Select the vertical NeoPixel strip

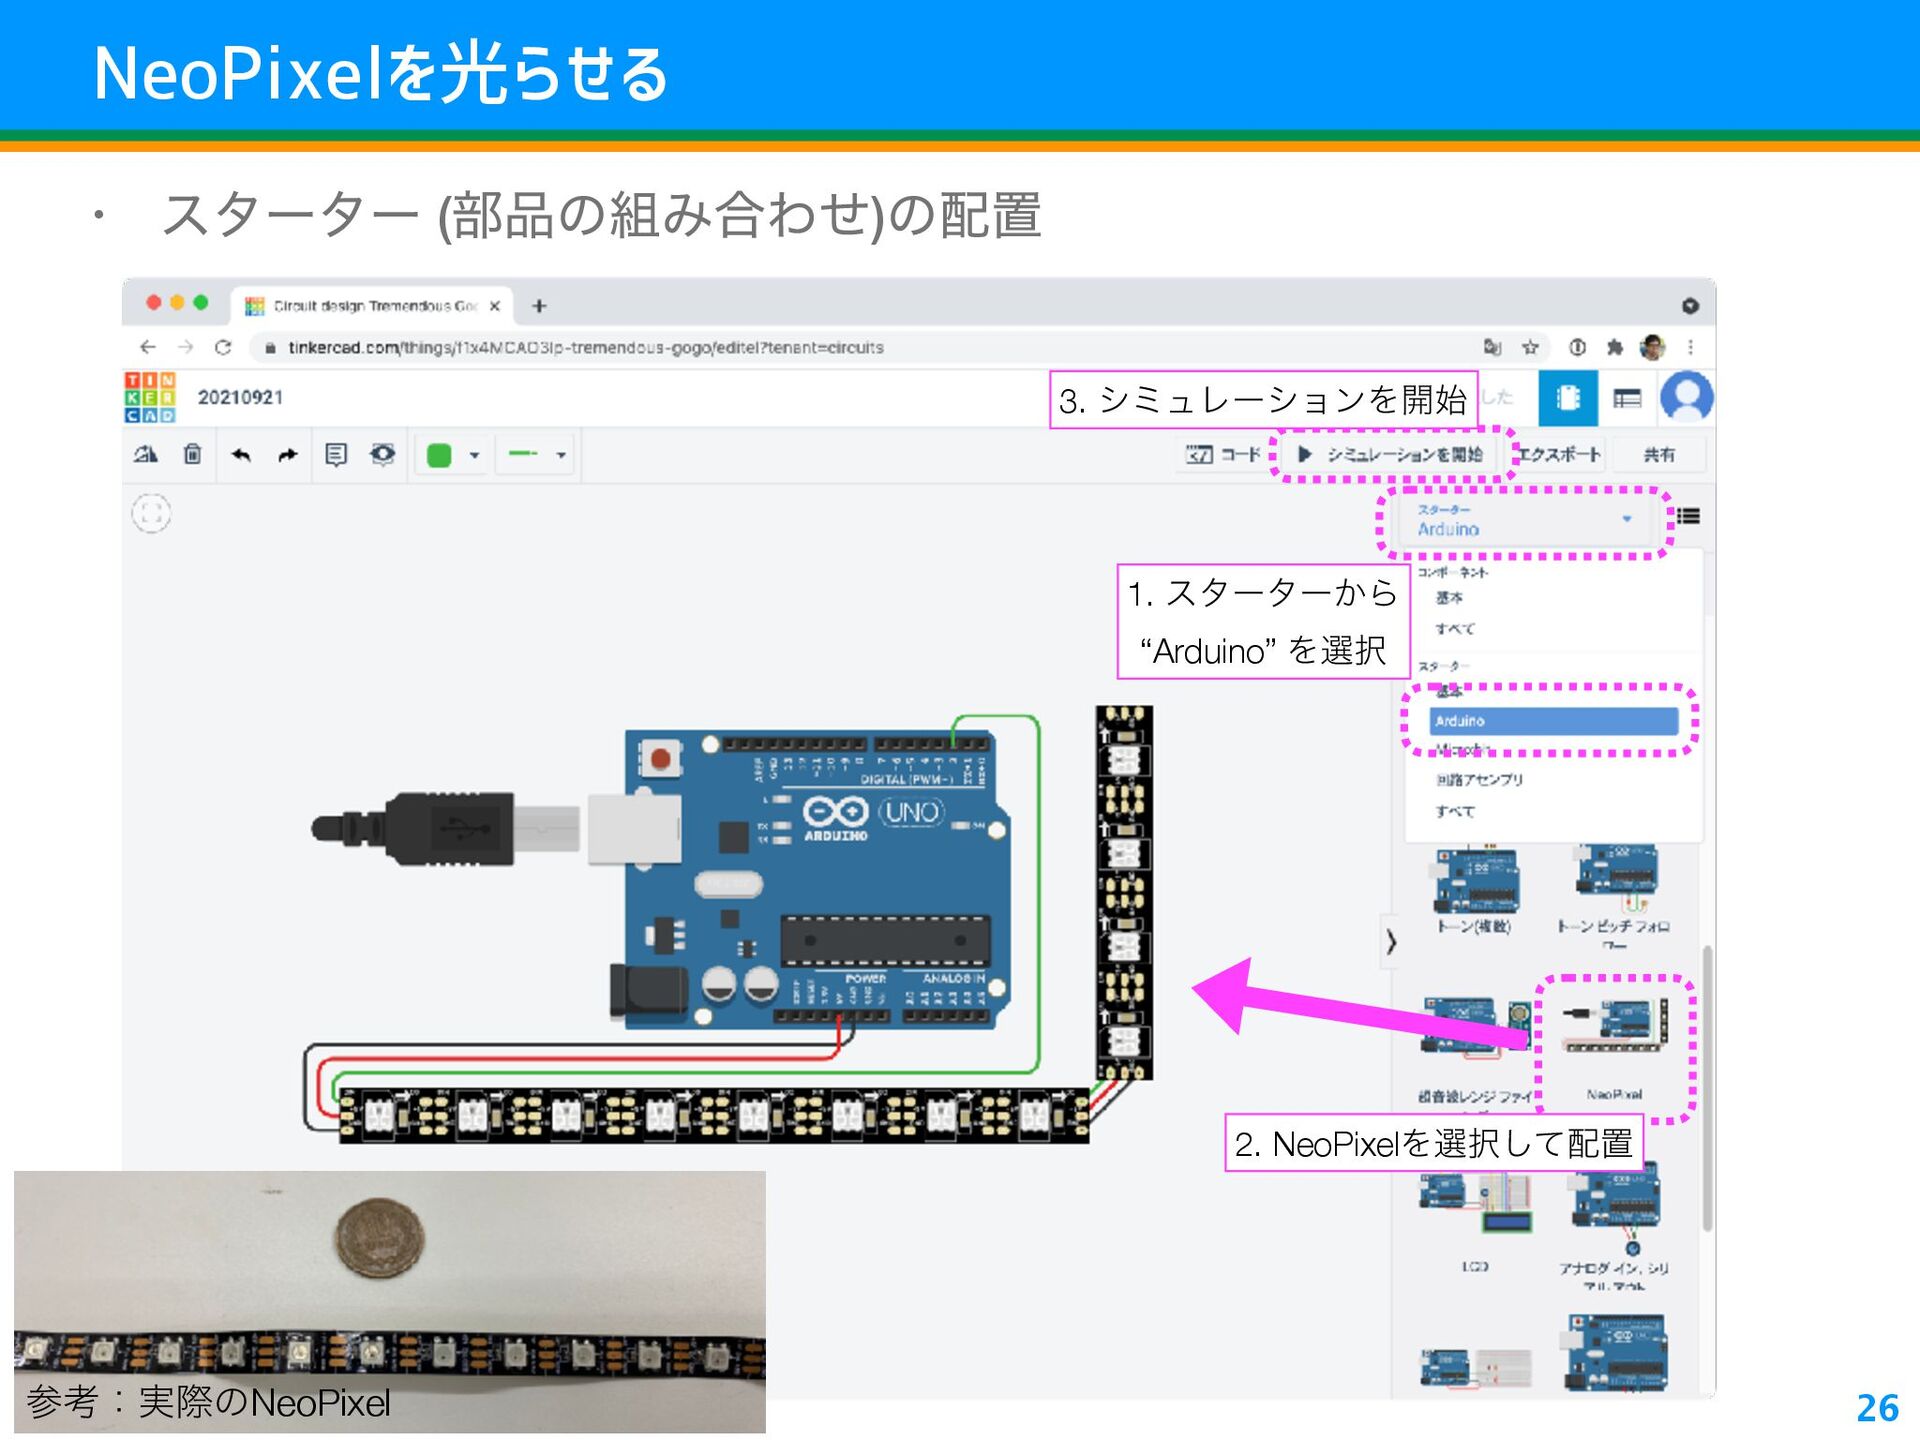pyautogui.click(x=1124, y=892)
